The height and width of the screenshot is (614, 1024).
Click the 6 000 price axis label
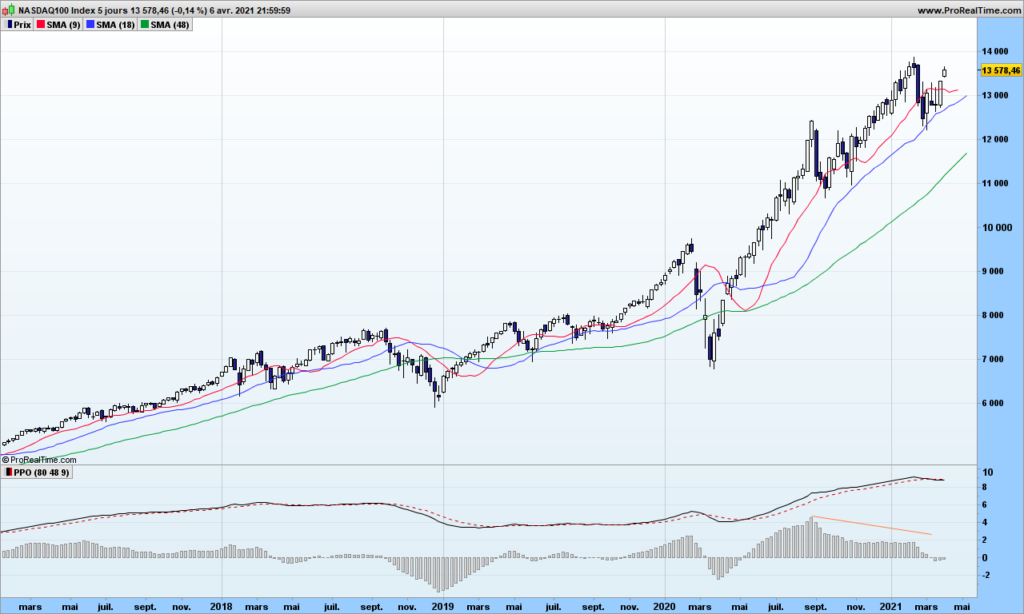coord(993,404)
